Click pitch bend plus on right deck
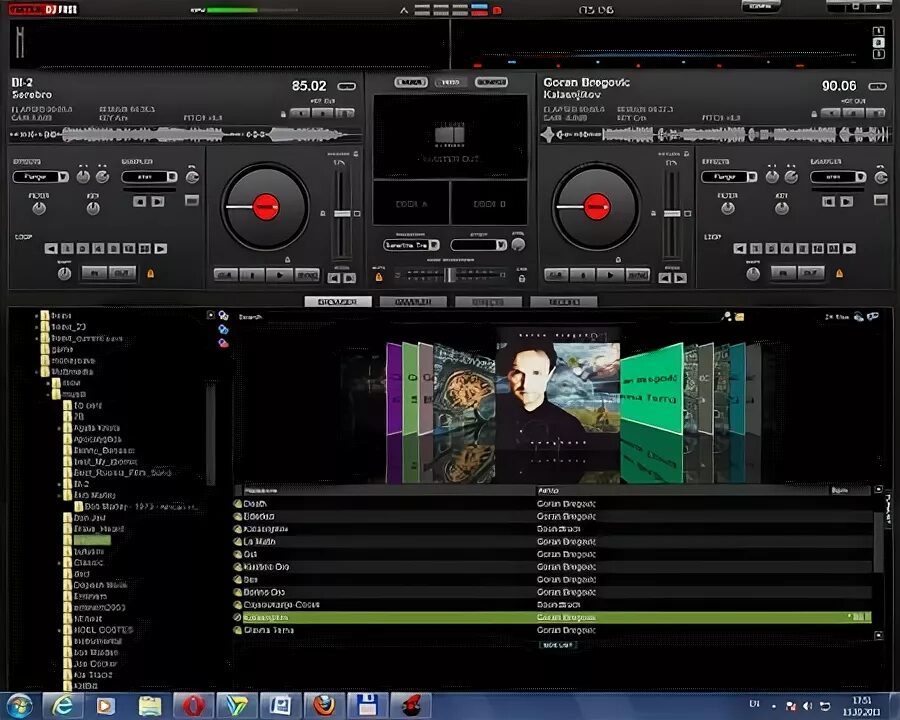This screenshot has height=720, width=900. (x=680, y=278)
